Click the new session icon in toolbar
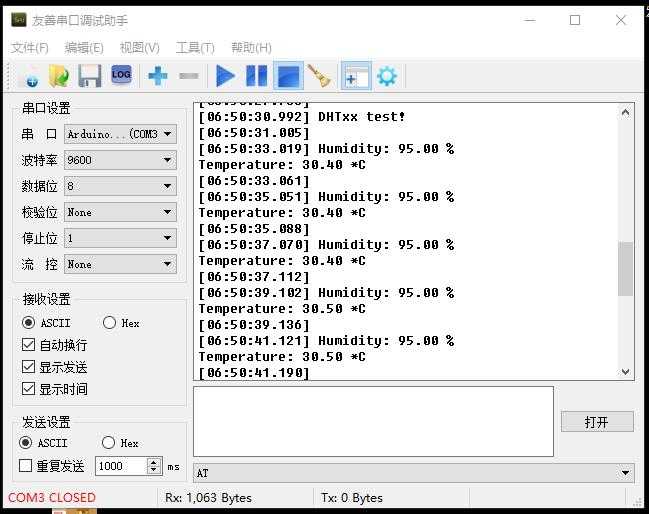 30,77
